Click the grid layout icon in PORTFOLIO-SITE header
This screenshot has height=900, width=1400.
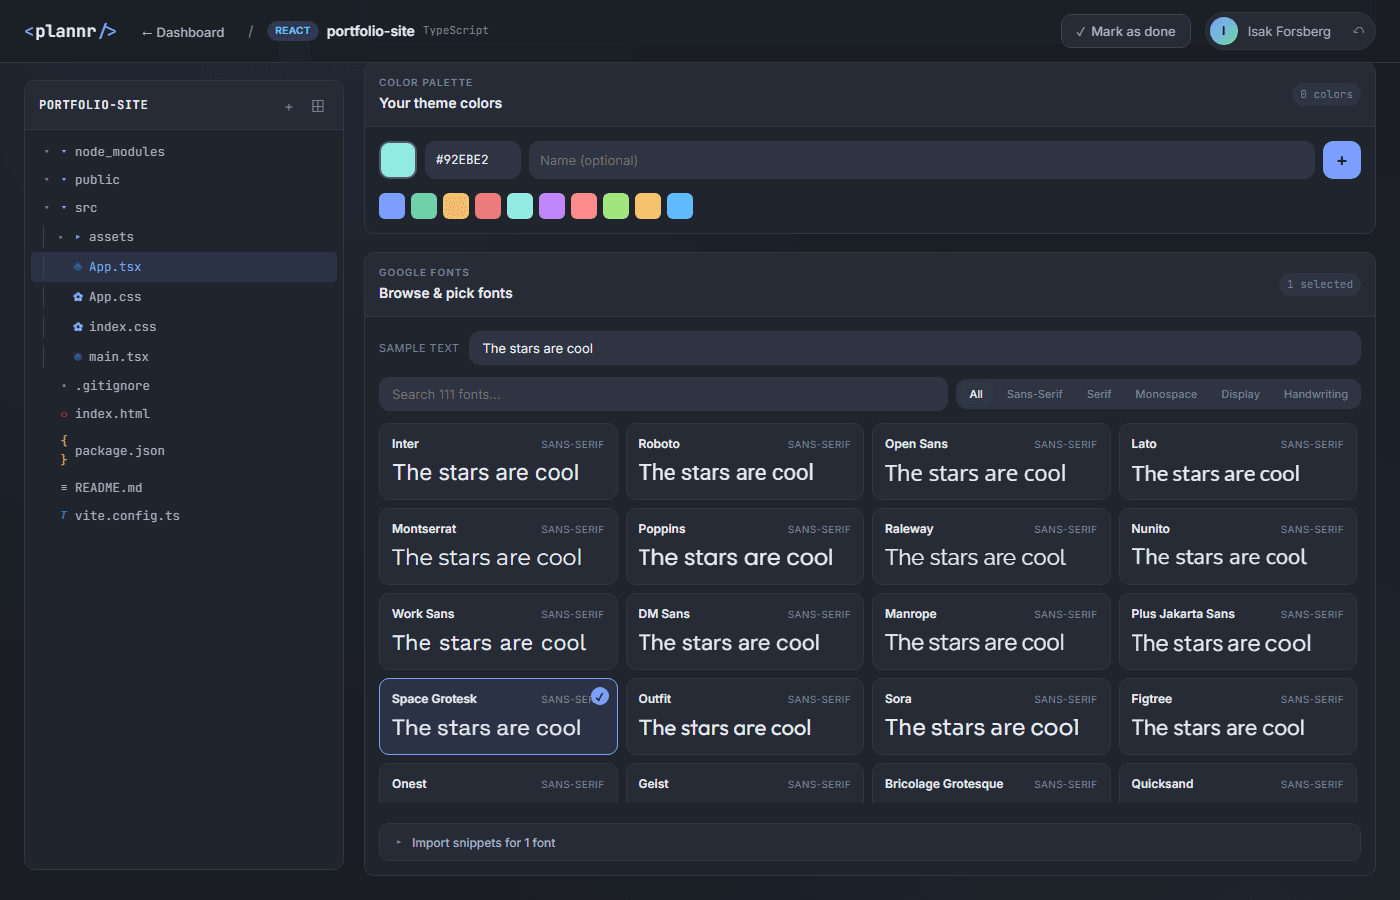tap(318, 106)
